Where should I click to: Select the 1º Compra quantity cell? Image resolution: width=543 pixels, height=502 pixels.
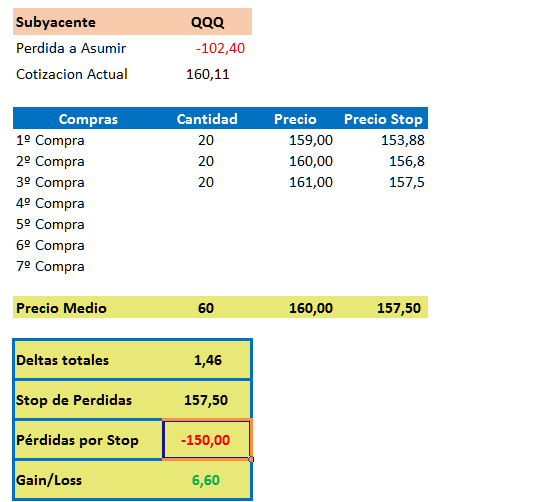[x=206, y=140]
